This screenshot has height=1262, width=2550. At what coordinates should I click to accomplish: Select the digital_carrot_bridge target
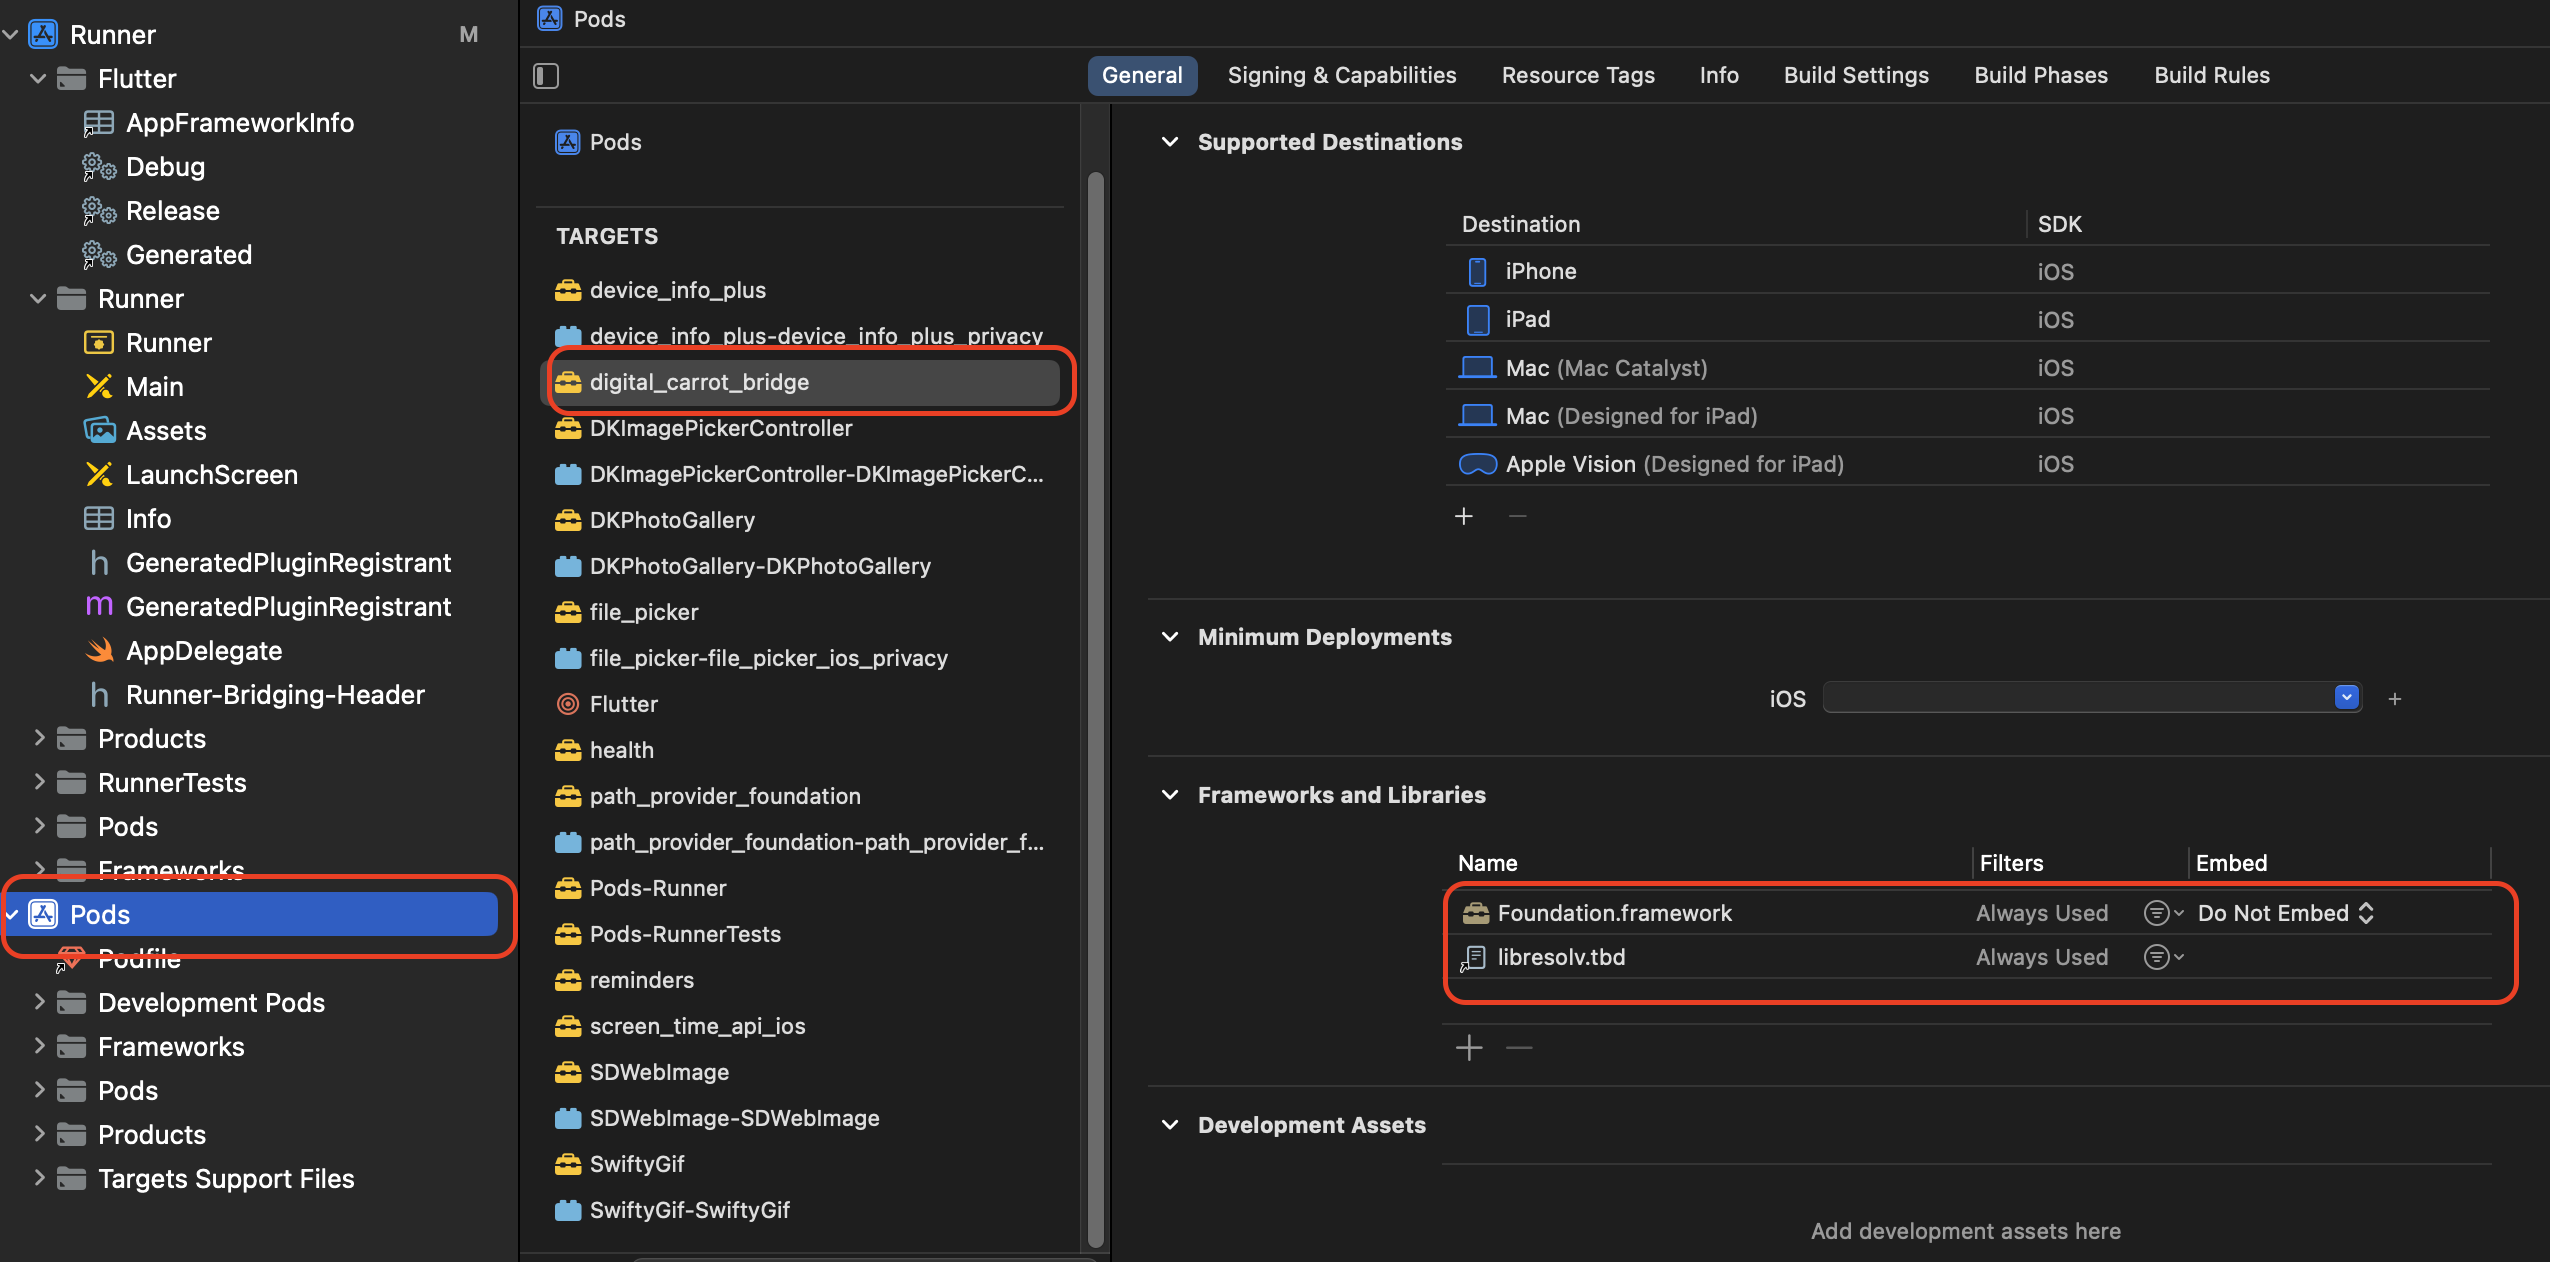(800, 382)
